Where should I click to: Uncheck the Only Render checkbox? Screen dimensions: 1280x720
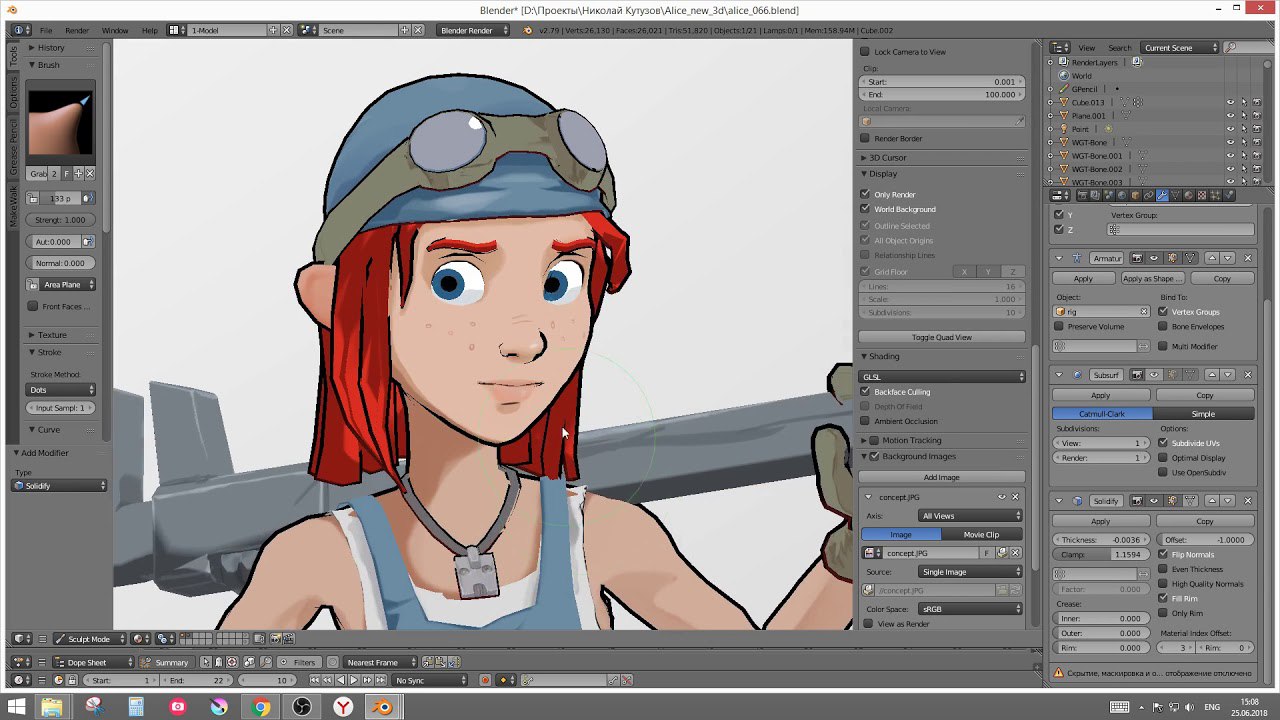865,194
